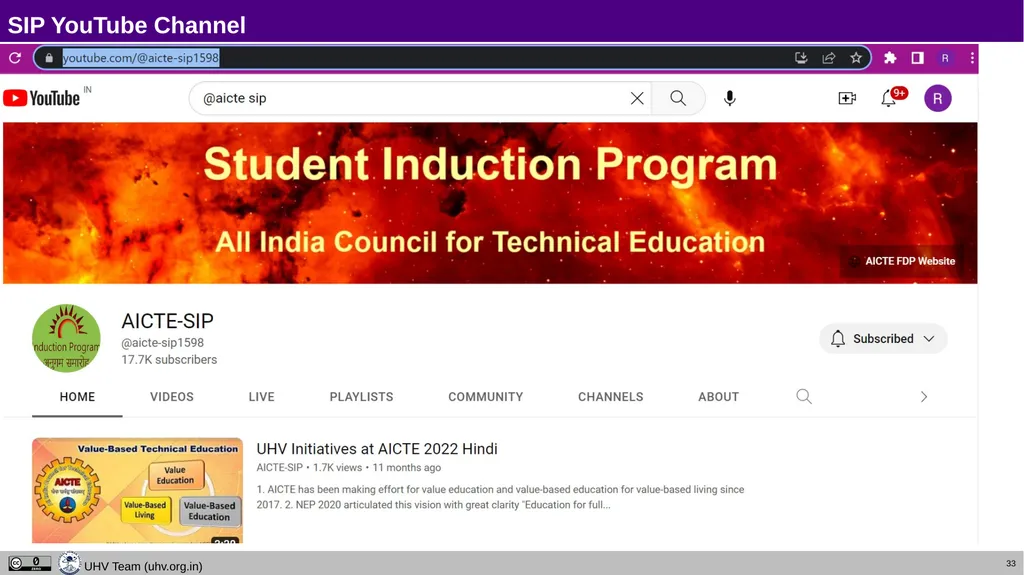Click the AICTE-SIP channel title
Image resolution: width=1024 pixels, height=575 pixels.
167,321
